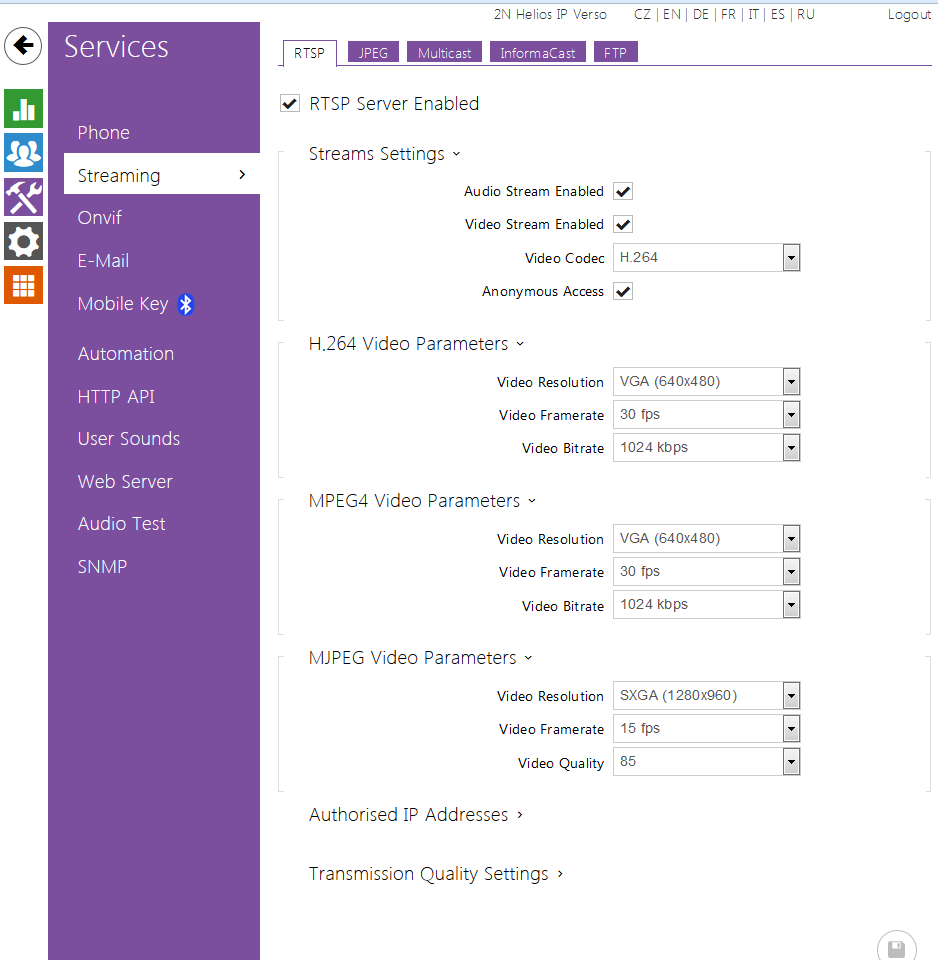Click the Logout link

click(x=909, y=15)
